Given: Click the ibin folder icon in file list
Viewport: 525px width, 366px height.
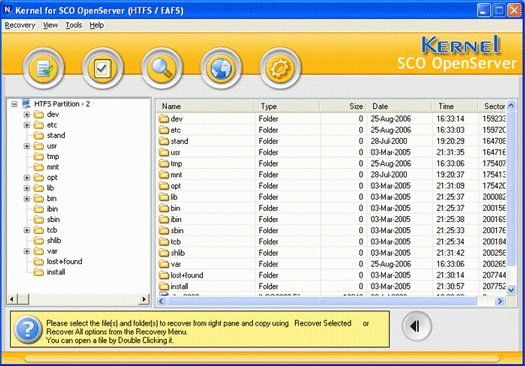Looking at the screenshot, I should click(164, 219).
